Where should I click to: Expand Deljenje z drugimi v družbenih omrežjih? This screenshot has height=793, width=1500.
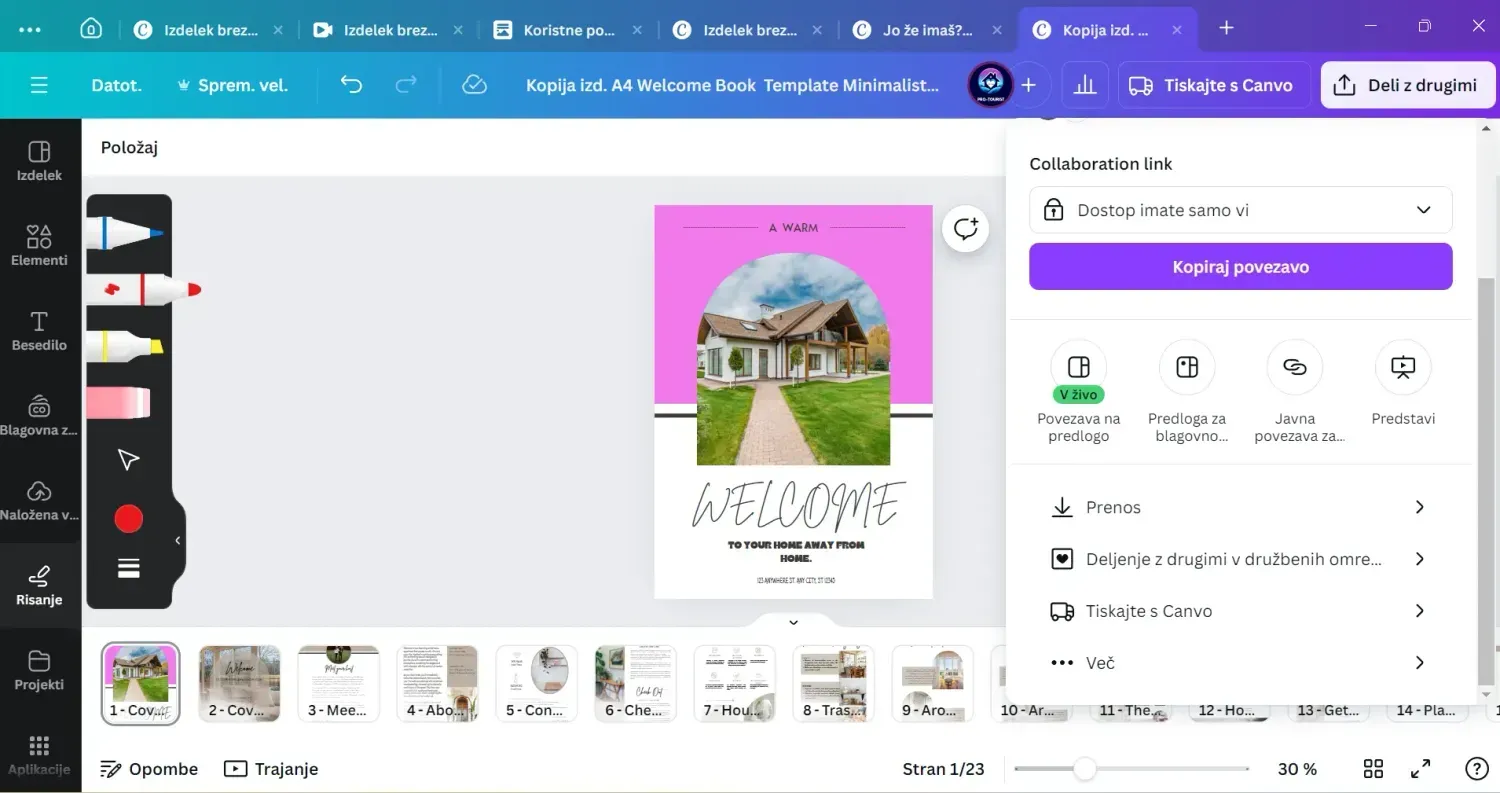click(x=1240, y=559)
